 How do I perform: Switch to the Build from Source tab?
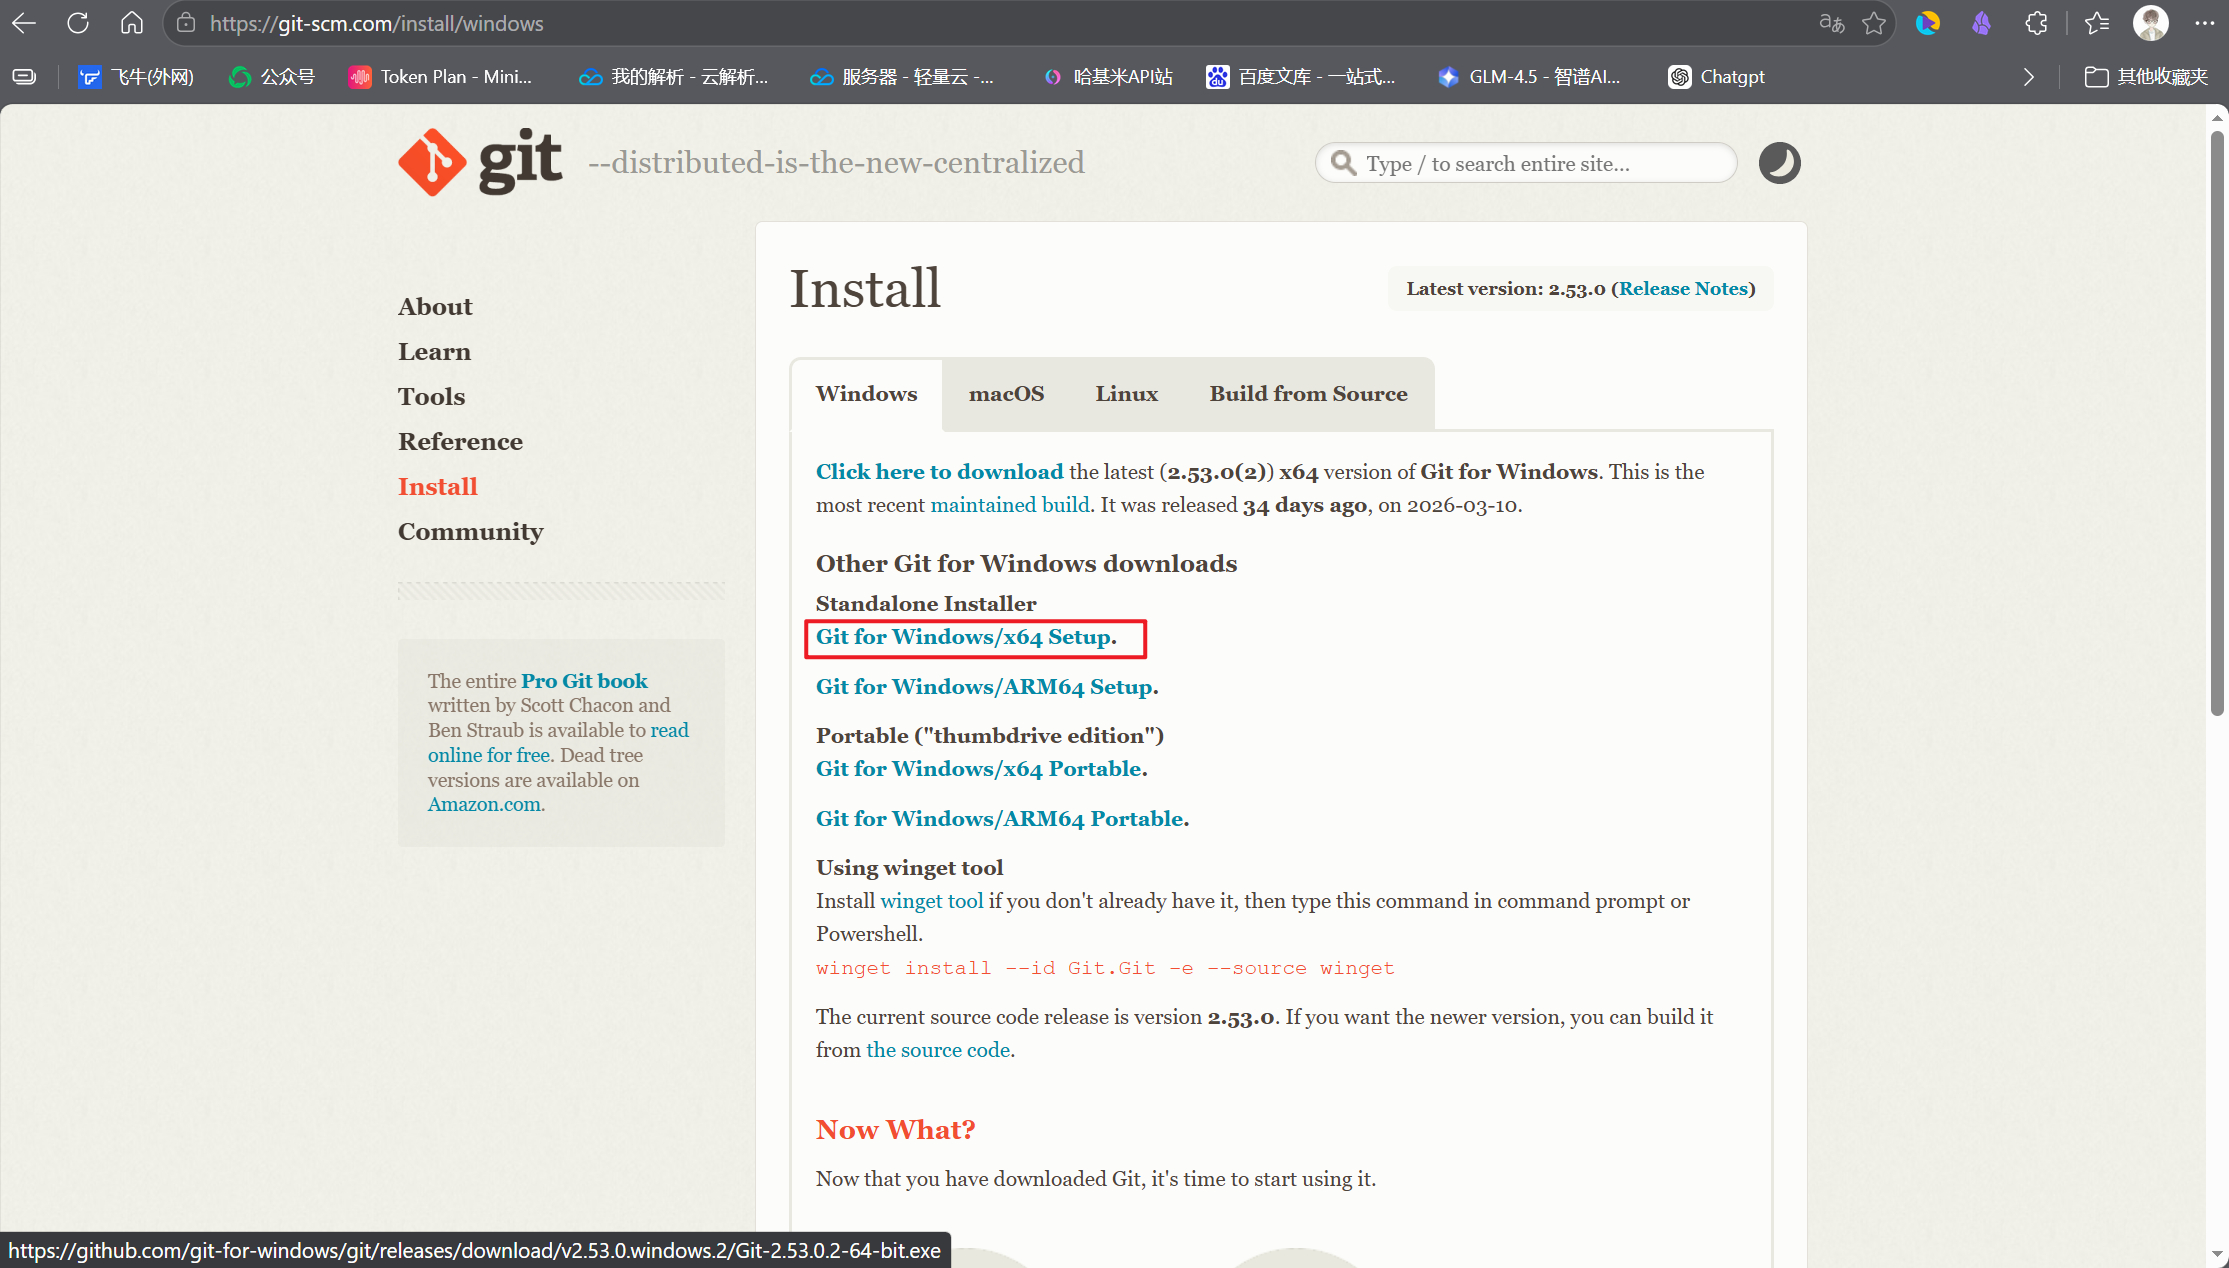[1308, 394]
